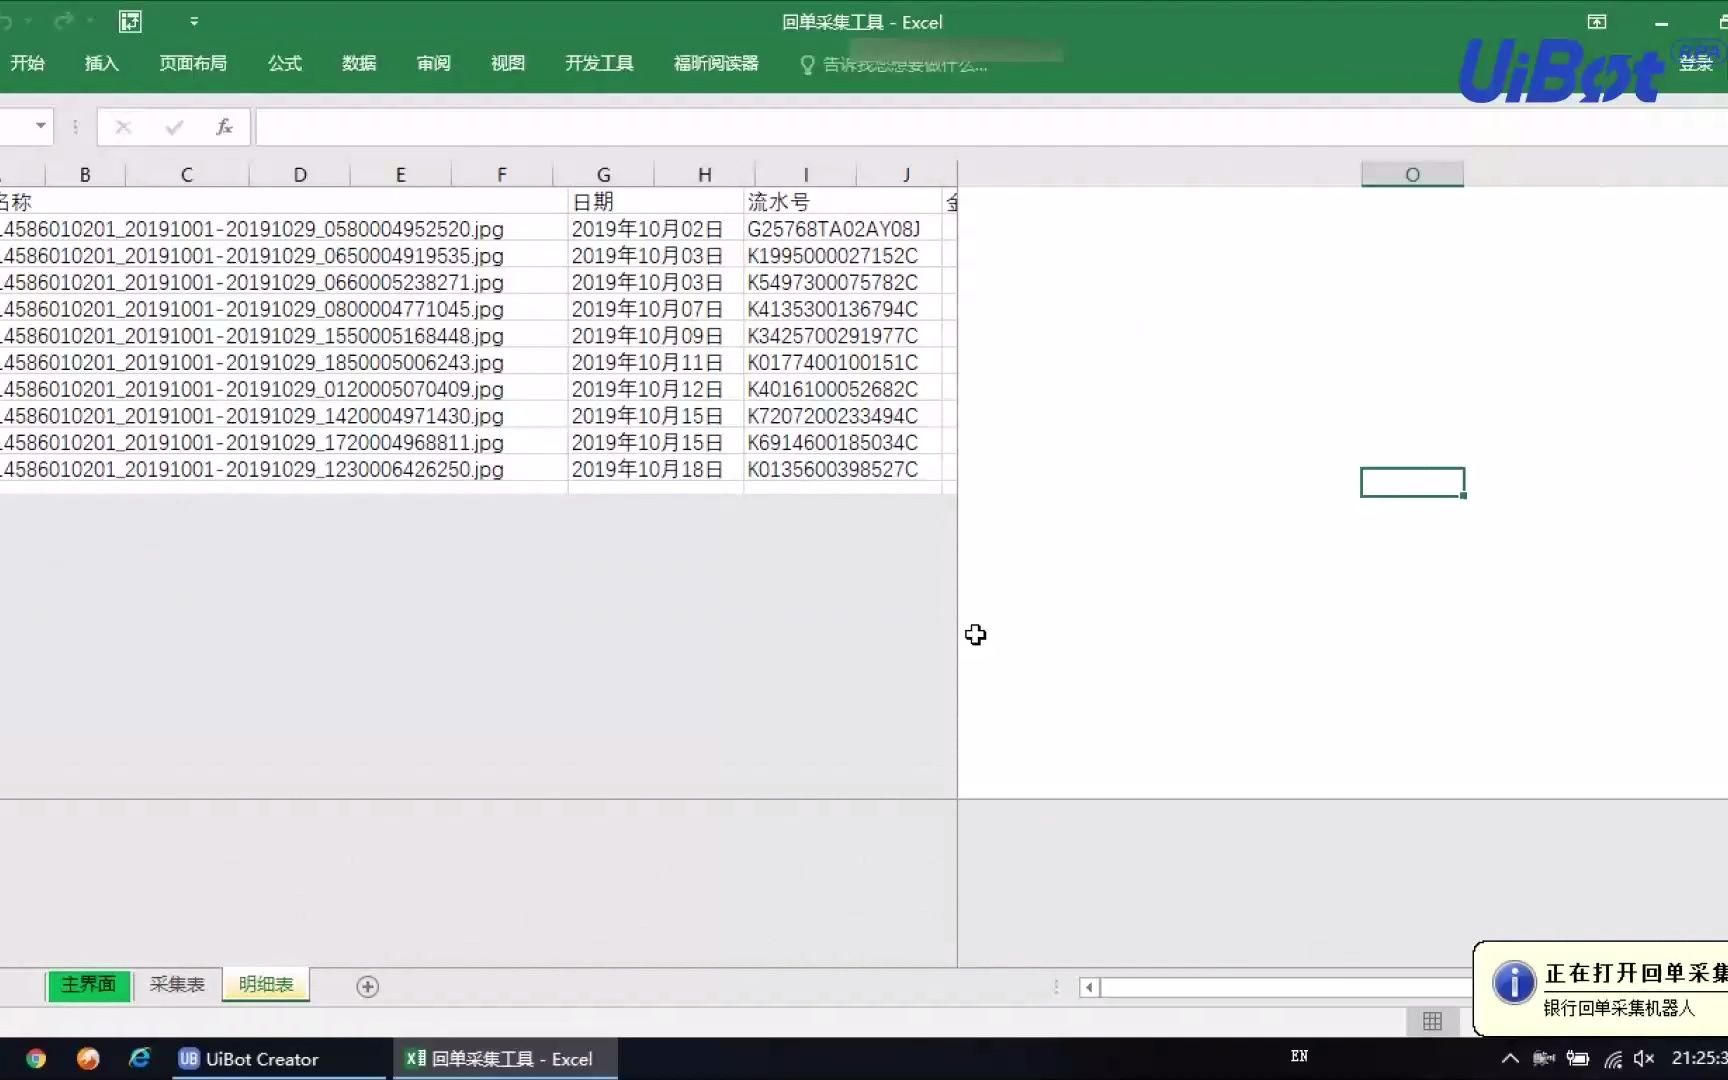Screen dimensions: 1728x1080
Task: Open the 公式 ribbon tab
Action: (285, 63)
